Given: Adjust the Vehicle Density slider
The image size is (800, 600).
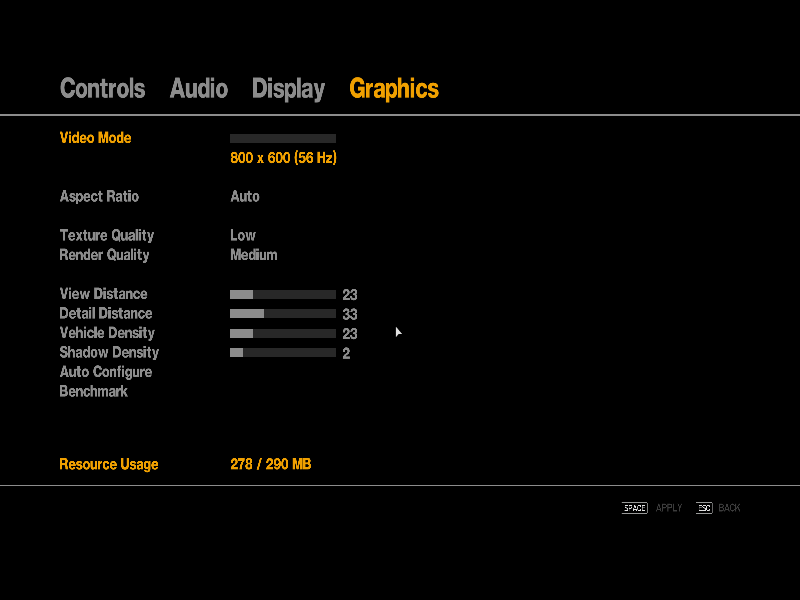Looking at the screenshot, I should (283, 334).
